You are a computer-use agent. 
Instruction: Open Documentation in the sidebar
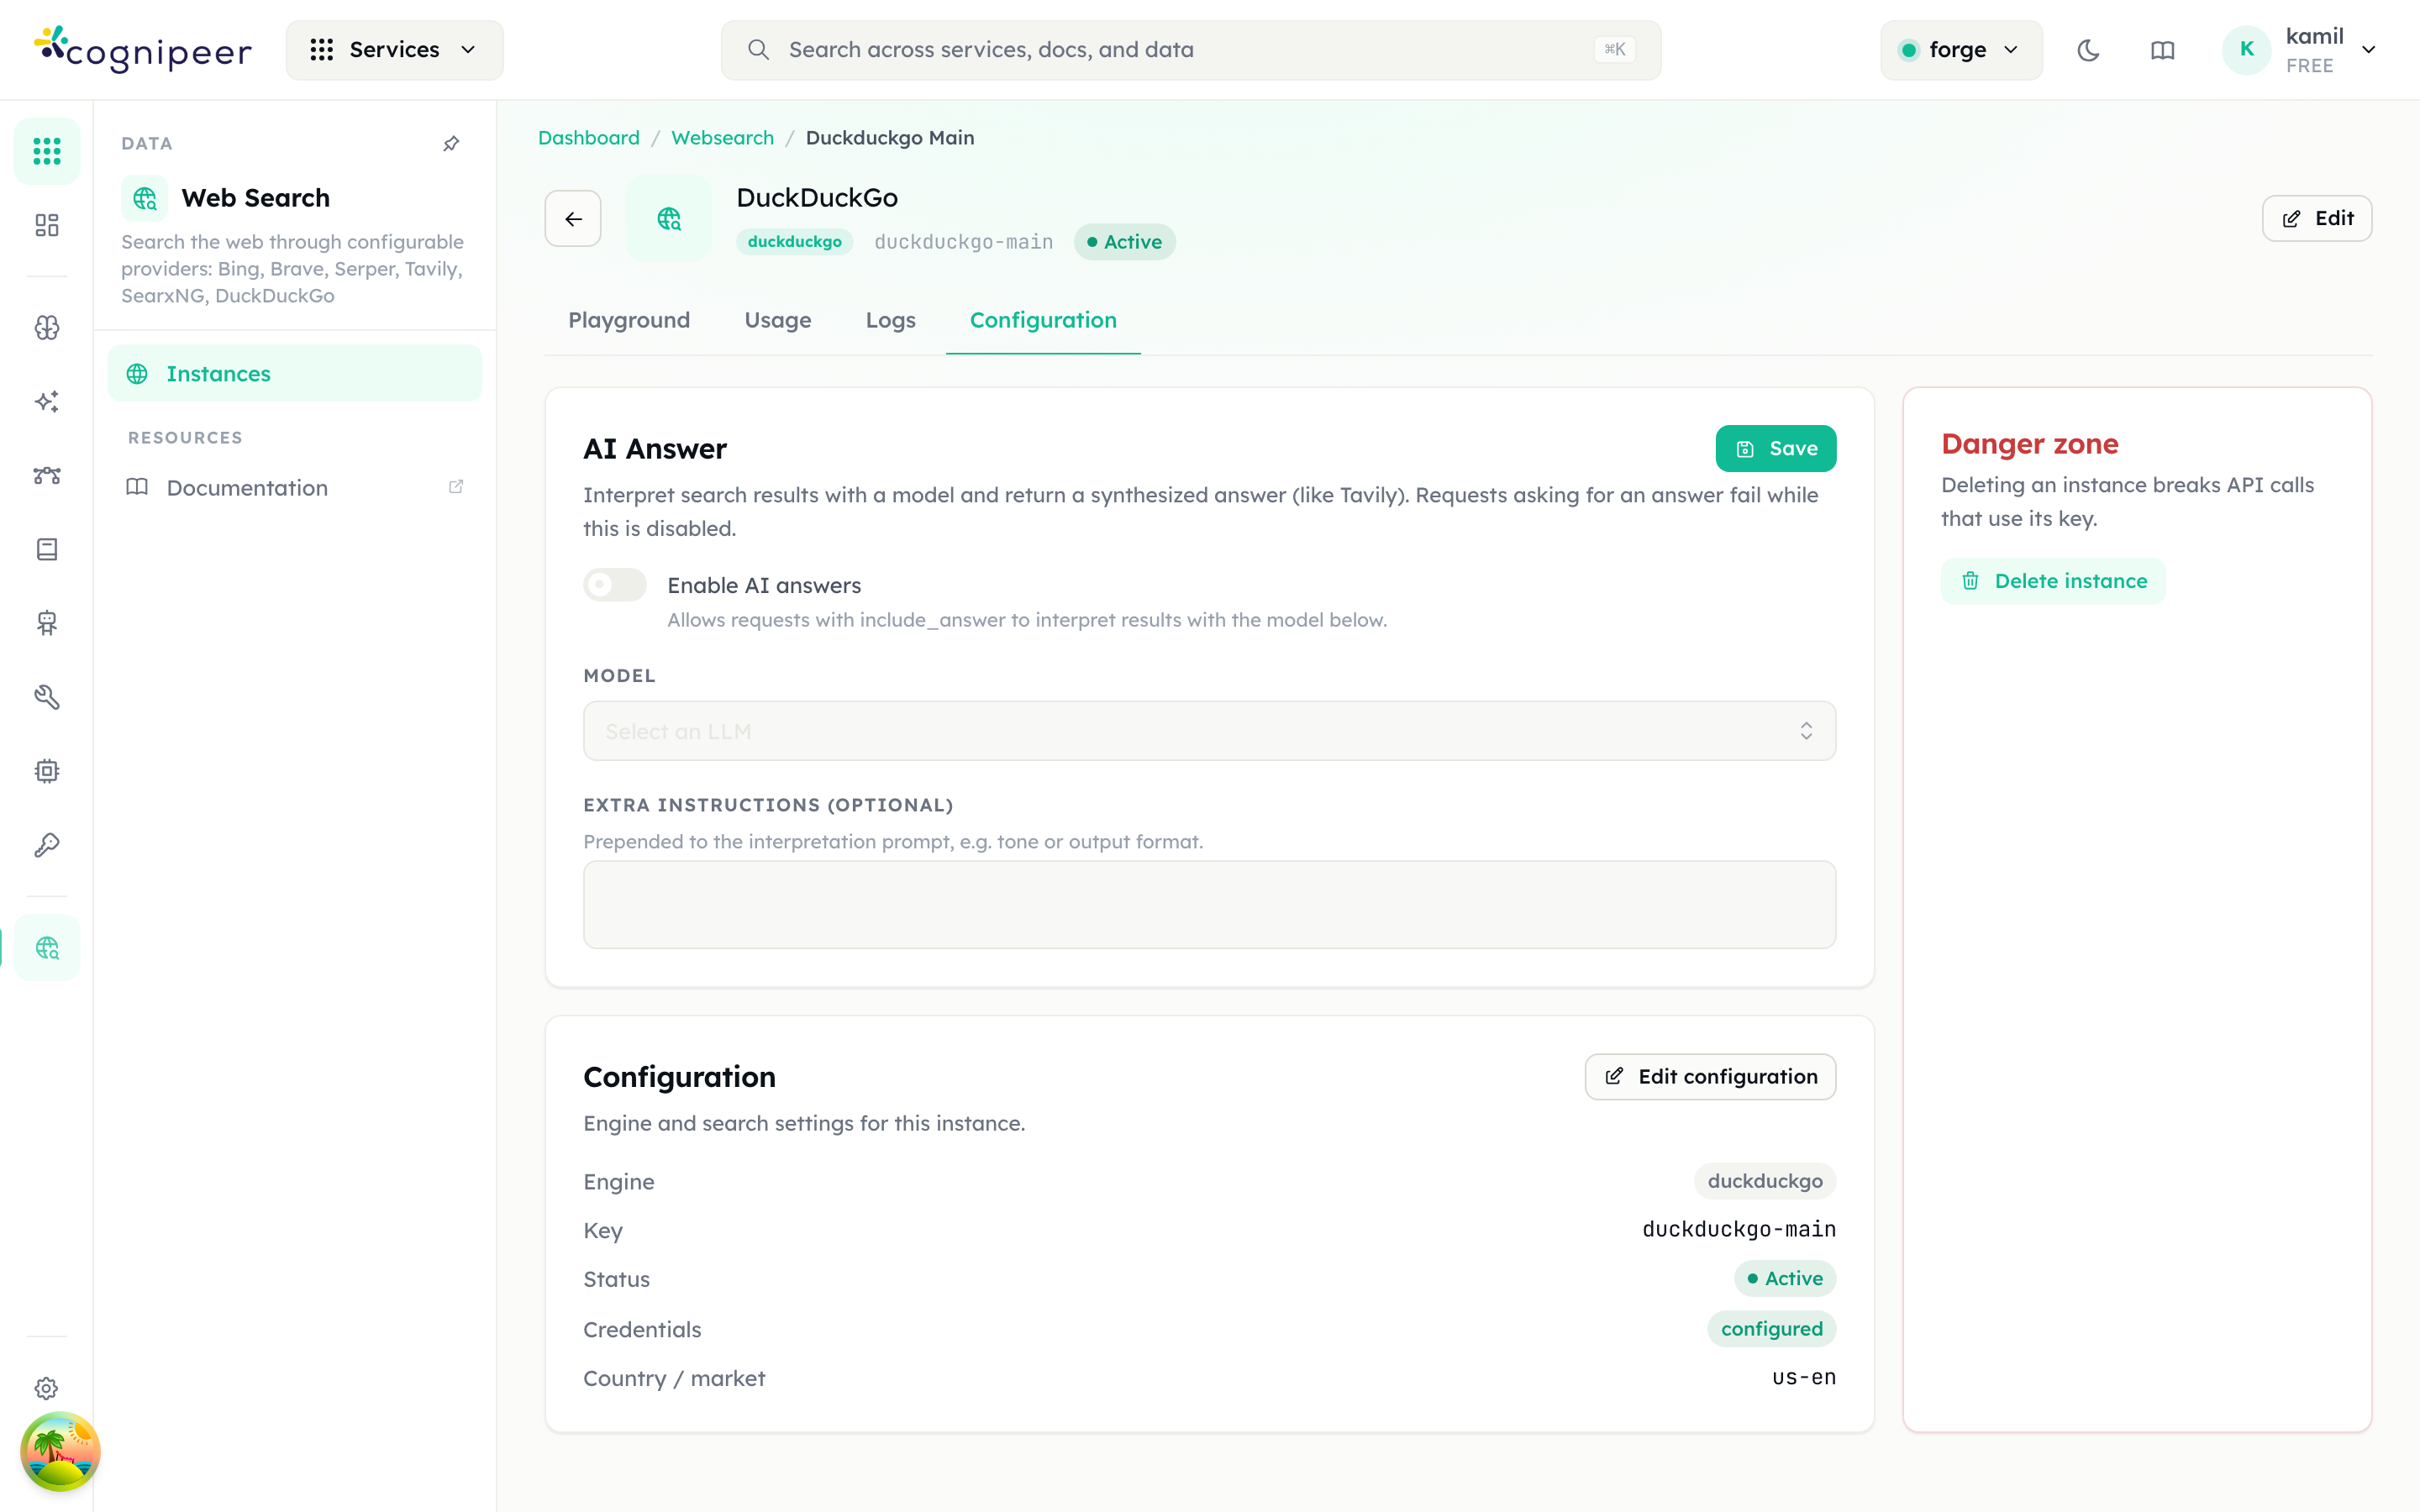click(295, 487)
